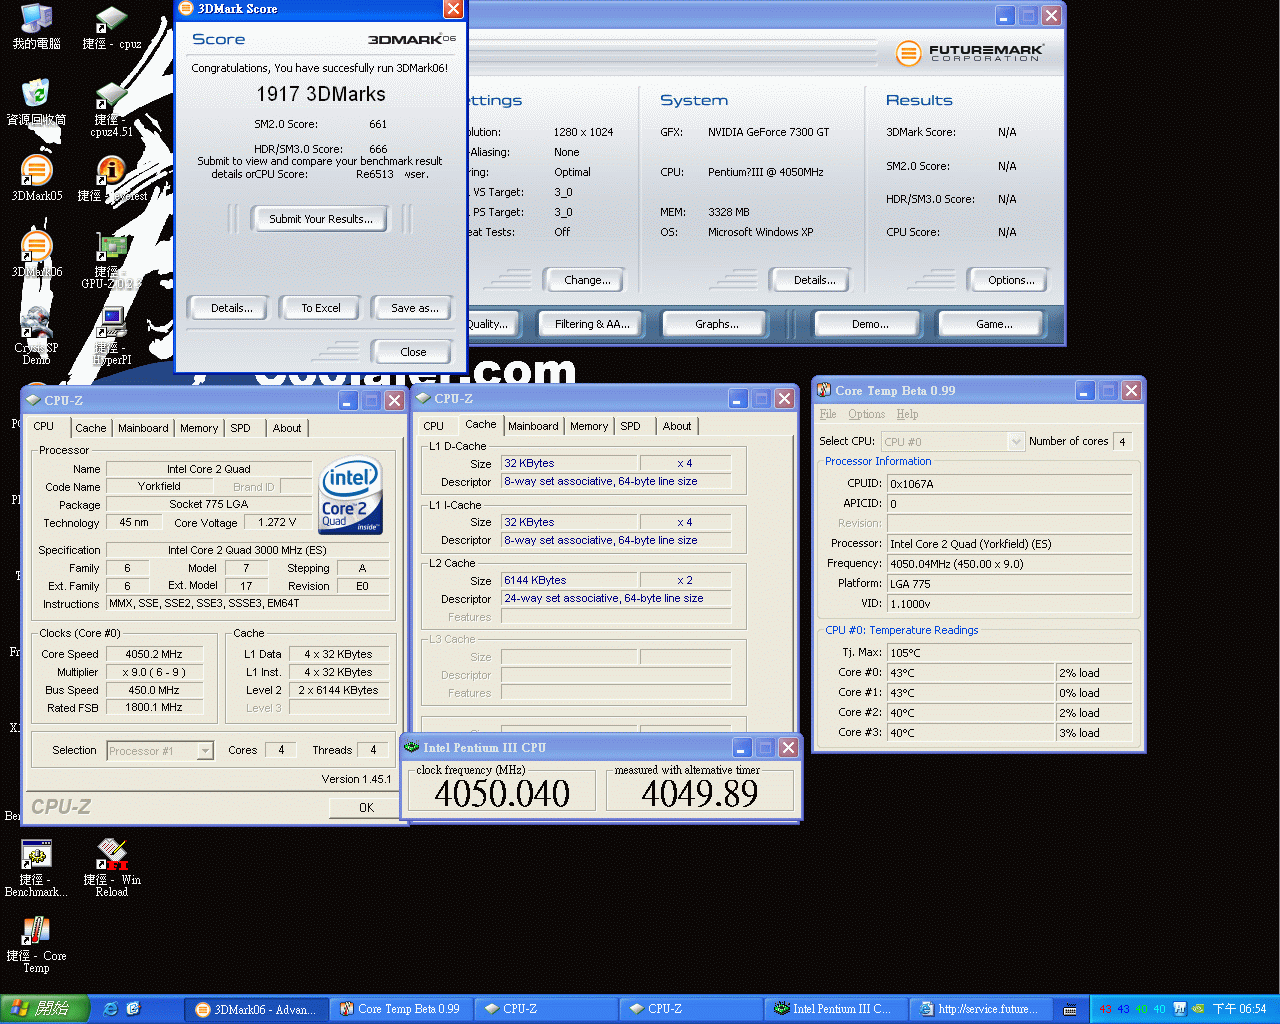Viewport: 1280px width, 1024px height.
Task: Click the Intel Pentium III CPU title icon
Action: coord(411,747)
